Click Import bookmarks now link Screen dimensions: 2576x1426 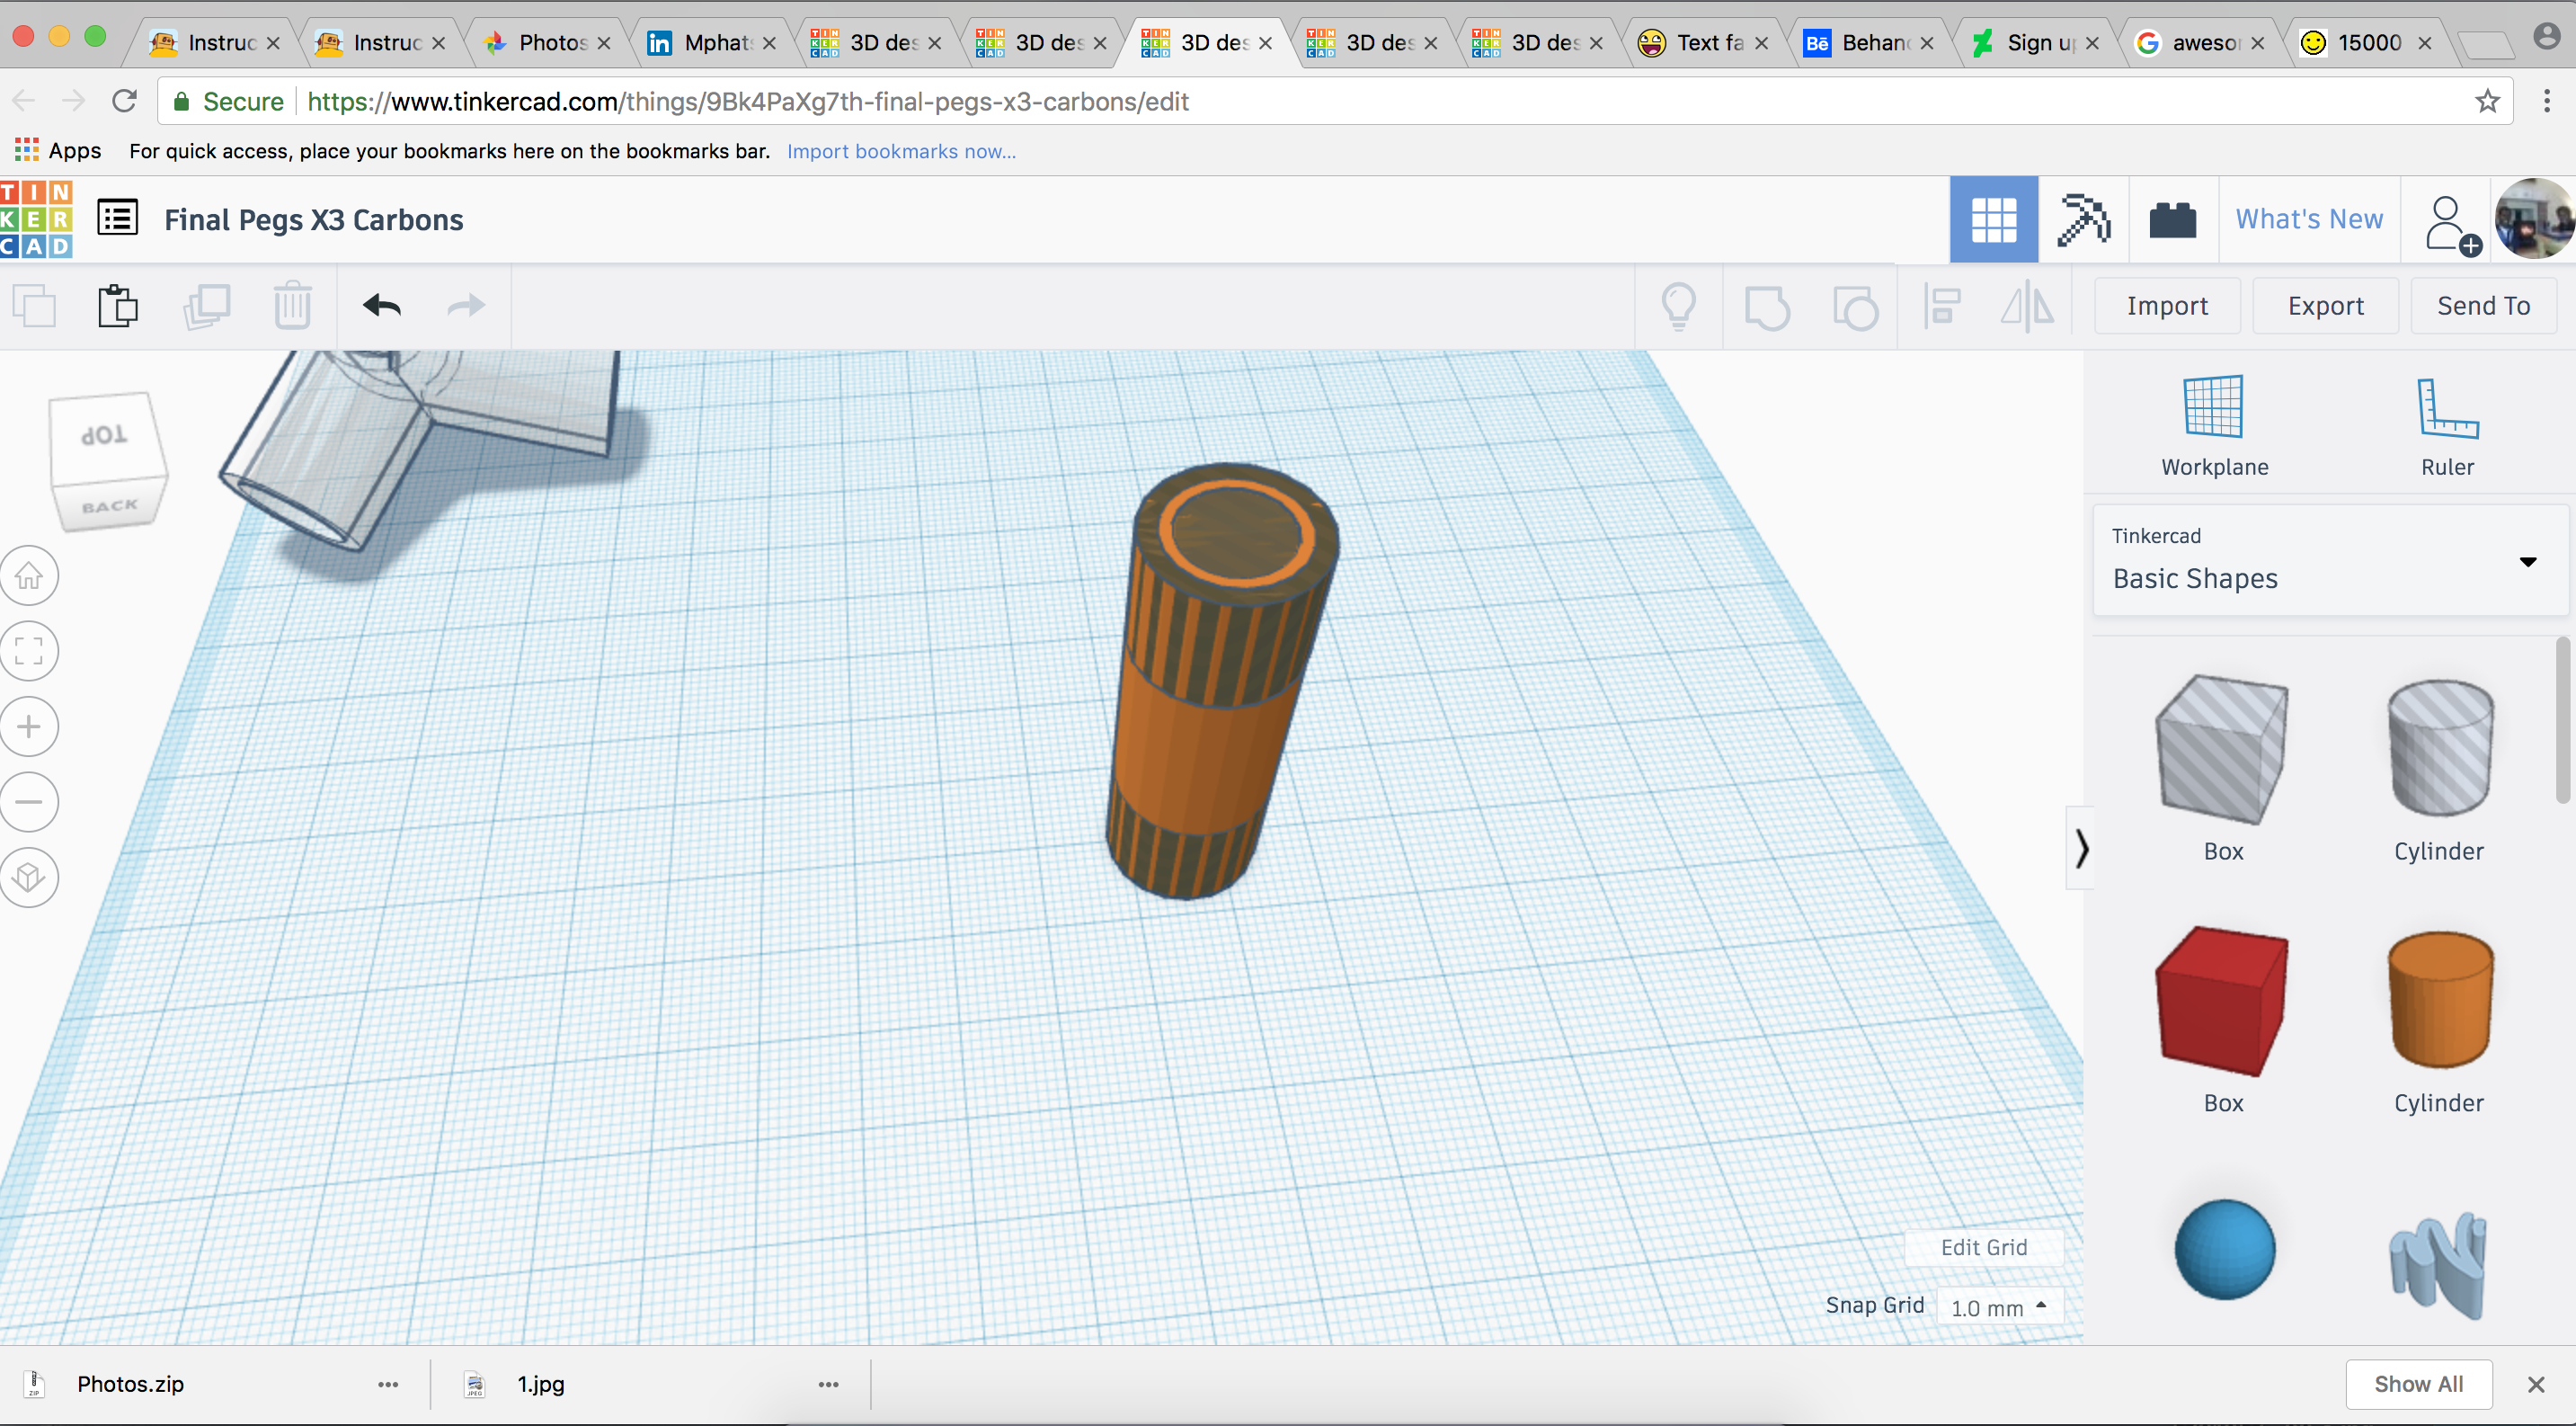(x=901, y=151)
